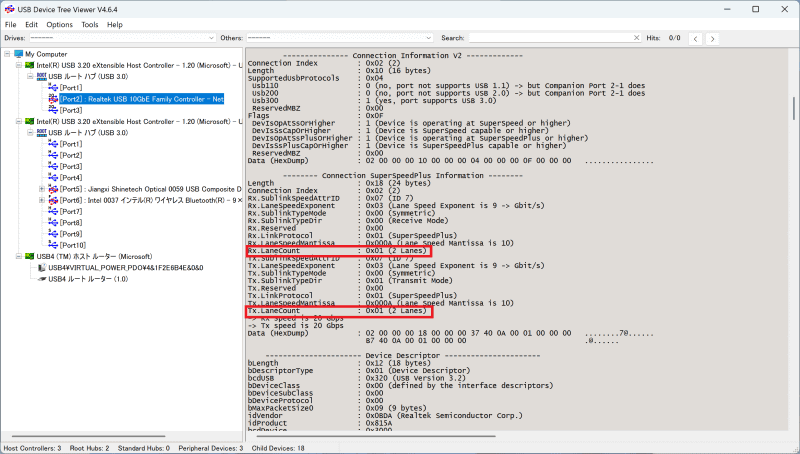Select the Port7 USB icon
Viewport: 800px width, 454px height.
(x=53, y=211)
